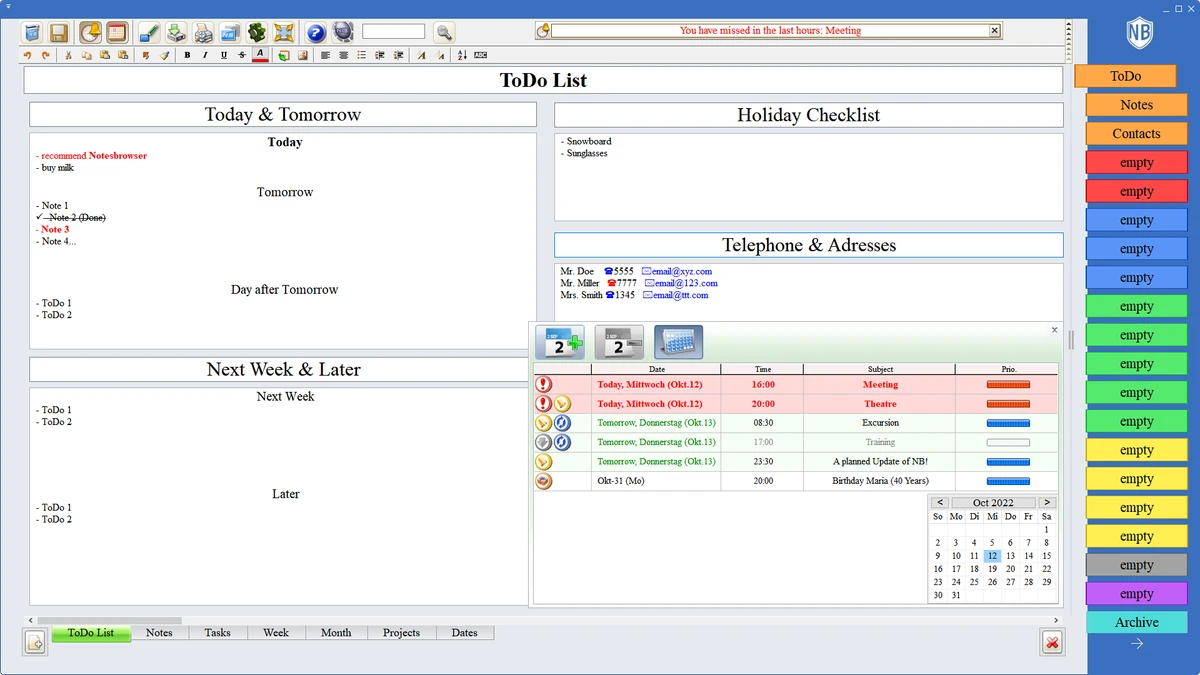
Task: Click the undo arrow icon
Action: 28,55
